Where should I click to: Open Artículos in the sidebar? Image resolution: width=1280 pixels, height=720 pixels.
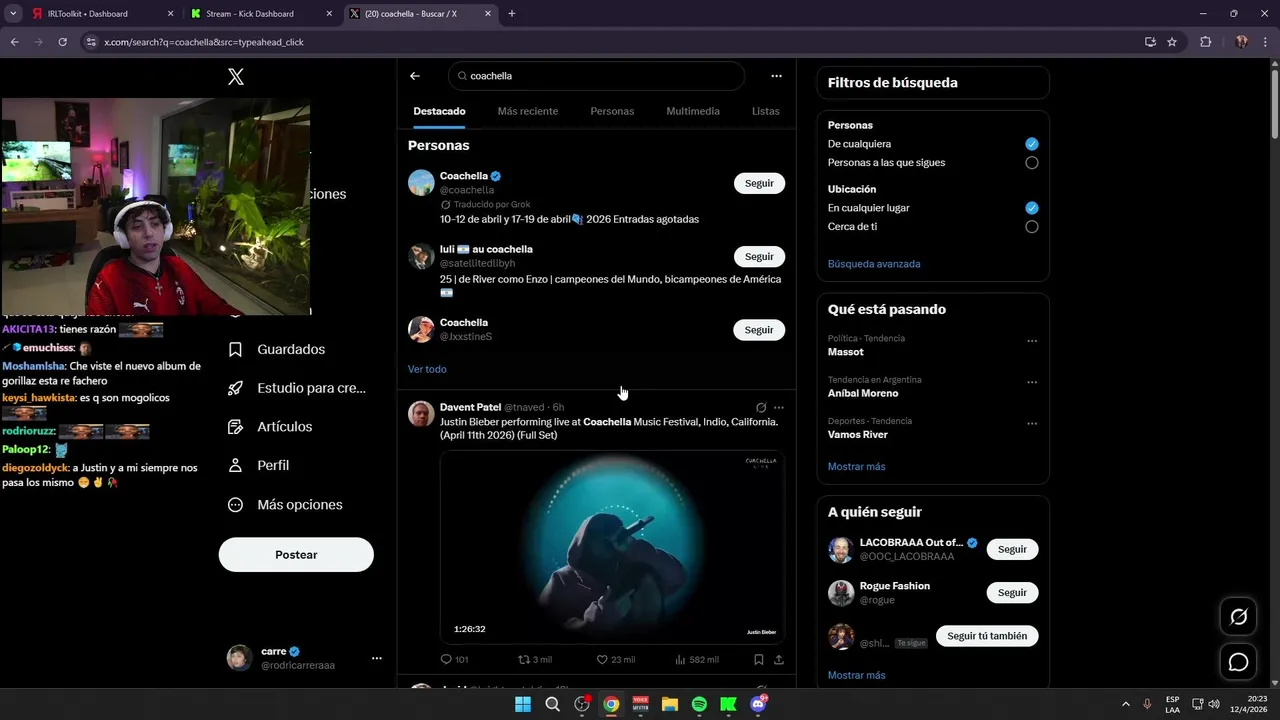pyautogui.click(x=270, y=427)
